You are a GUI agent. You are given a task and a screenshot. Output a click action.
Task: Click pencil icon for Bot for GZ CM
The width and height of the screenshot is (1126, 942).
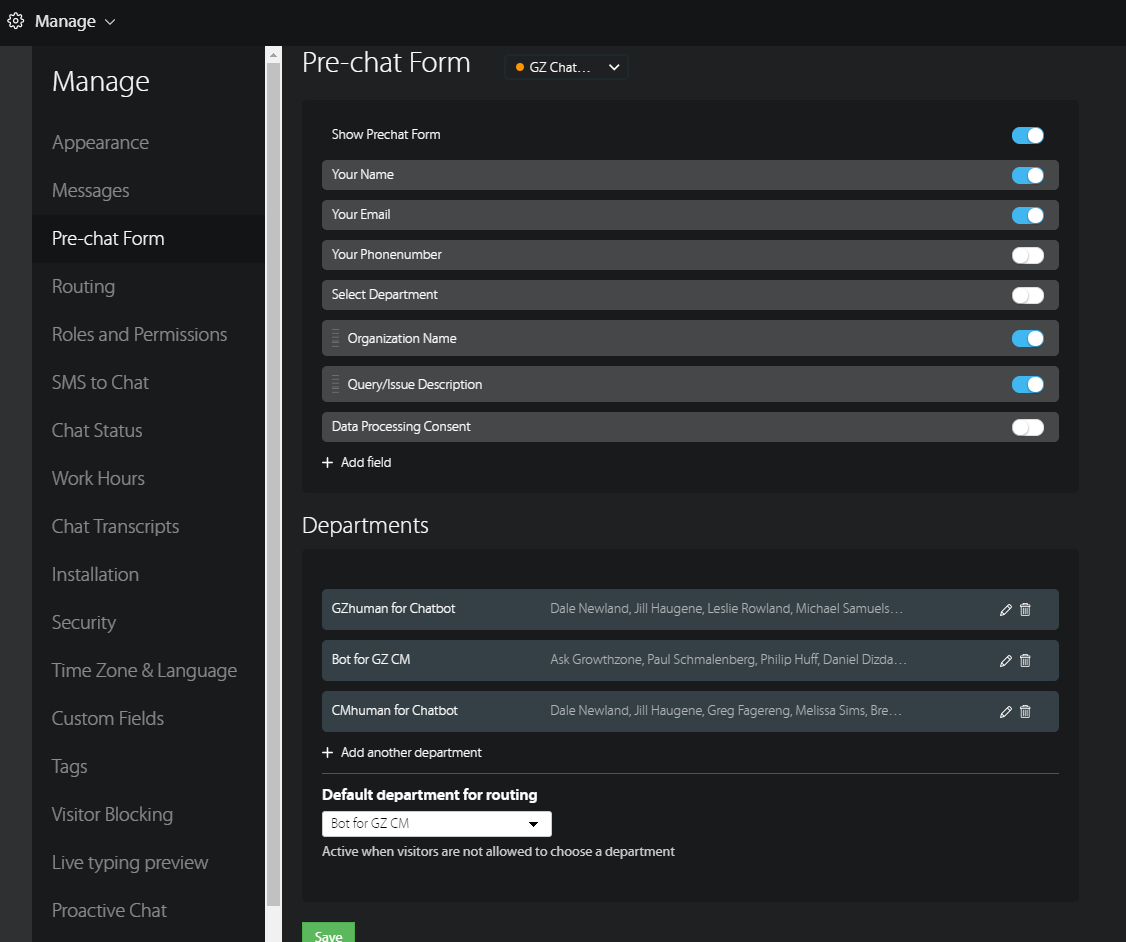point(1005,661)
